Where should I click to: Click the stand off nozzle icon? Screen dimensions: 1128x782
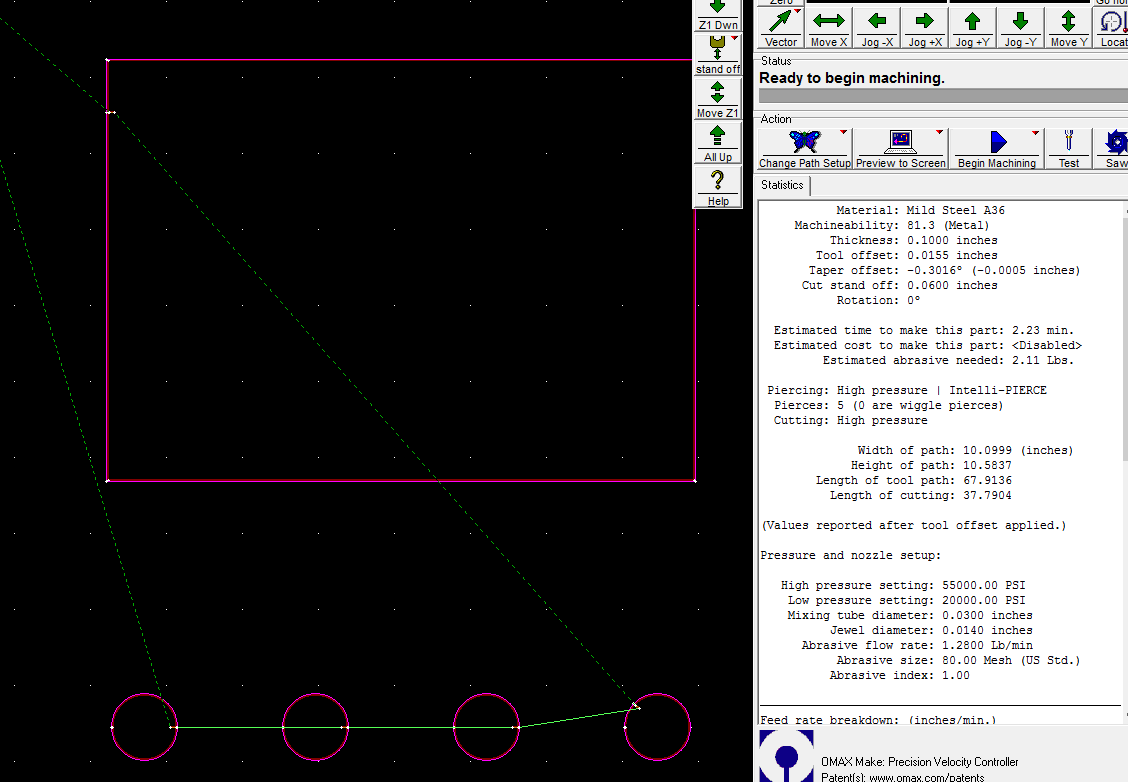point(717,48)
